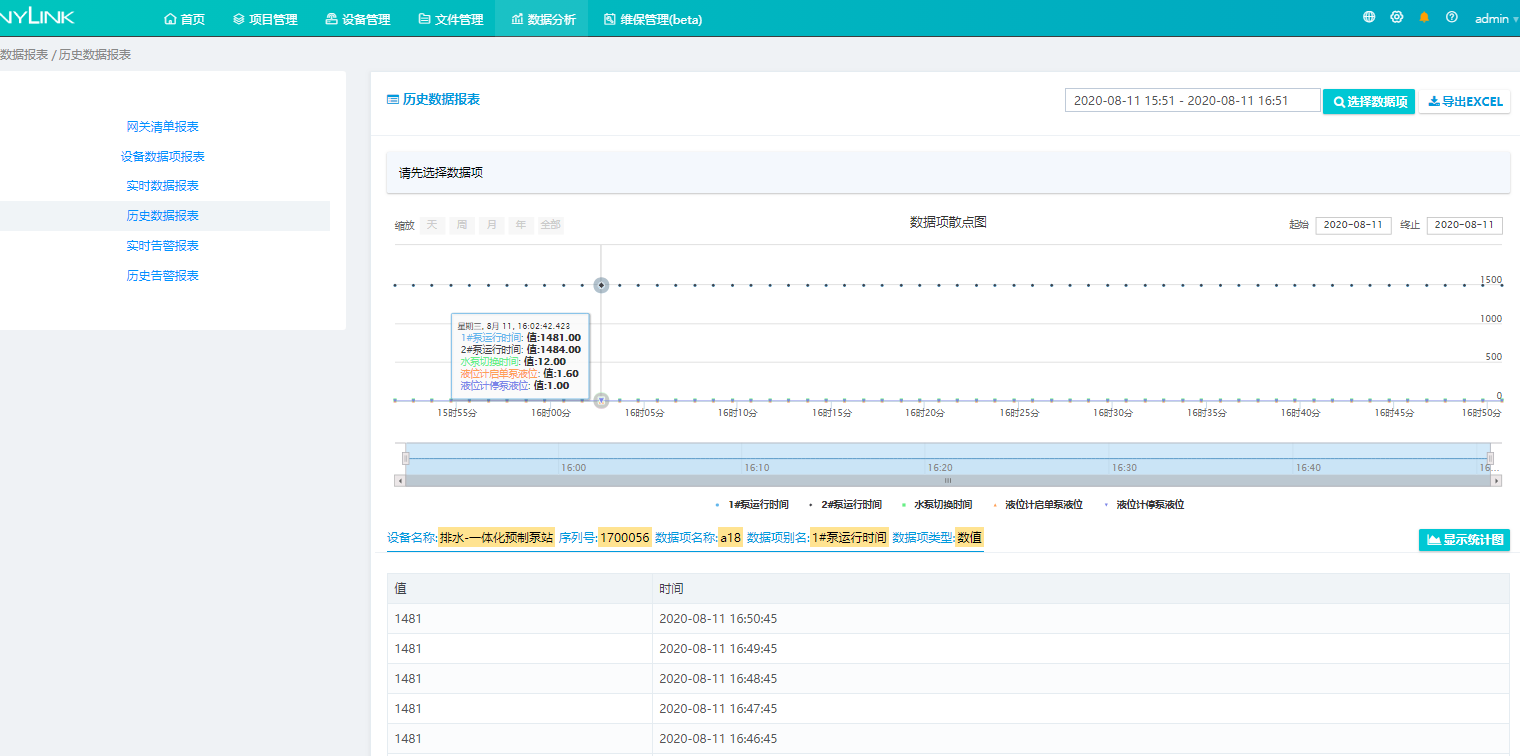Select zoom range 年
Image resolution: width=1520 pixels, height=756 pixels.
521,225
